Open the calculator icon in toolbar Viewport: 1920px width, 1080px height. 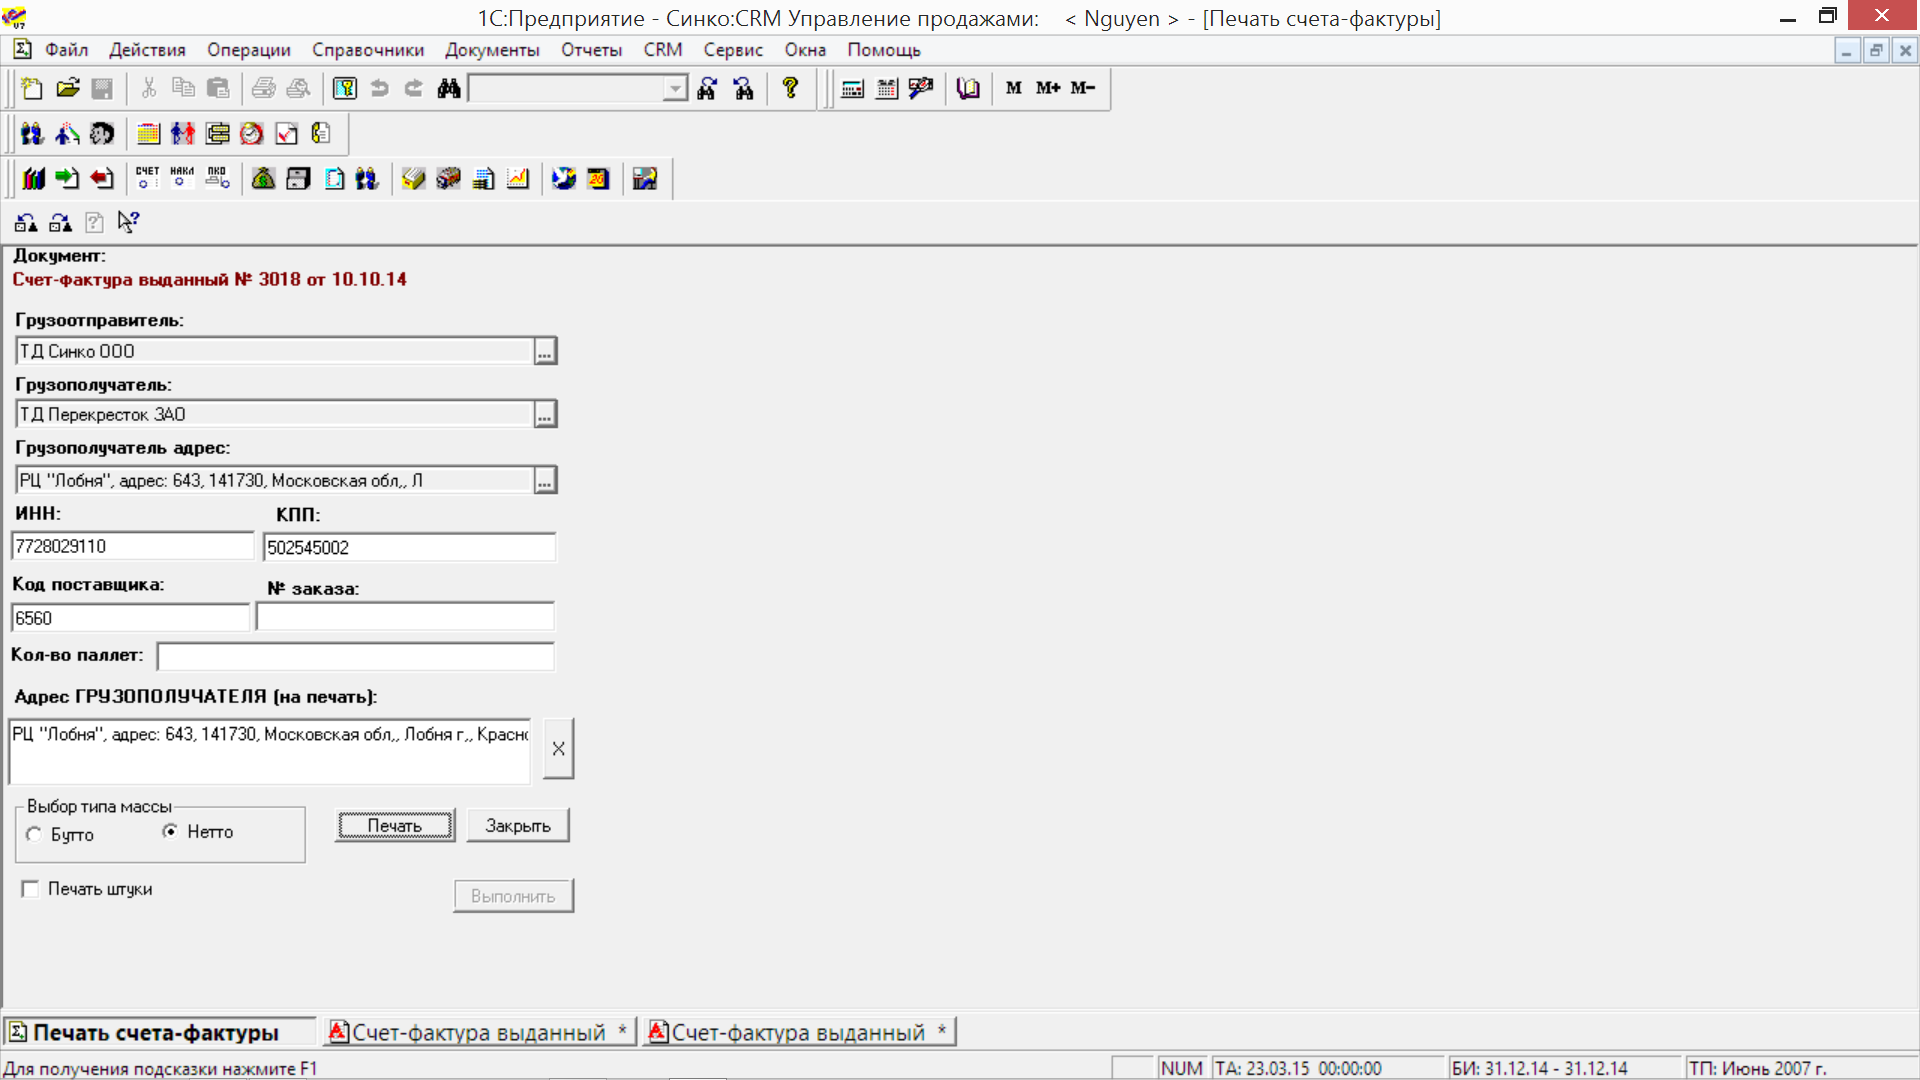point(852,89)
